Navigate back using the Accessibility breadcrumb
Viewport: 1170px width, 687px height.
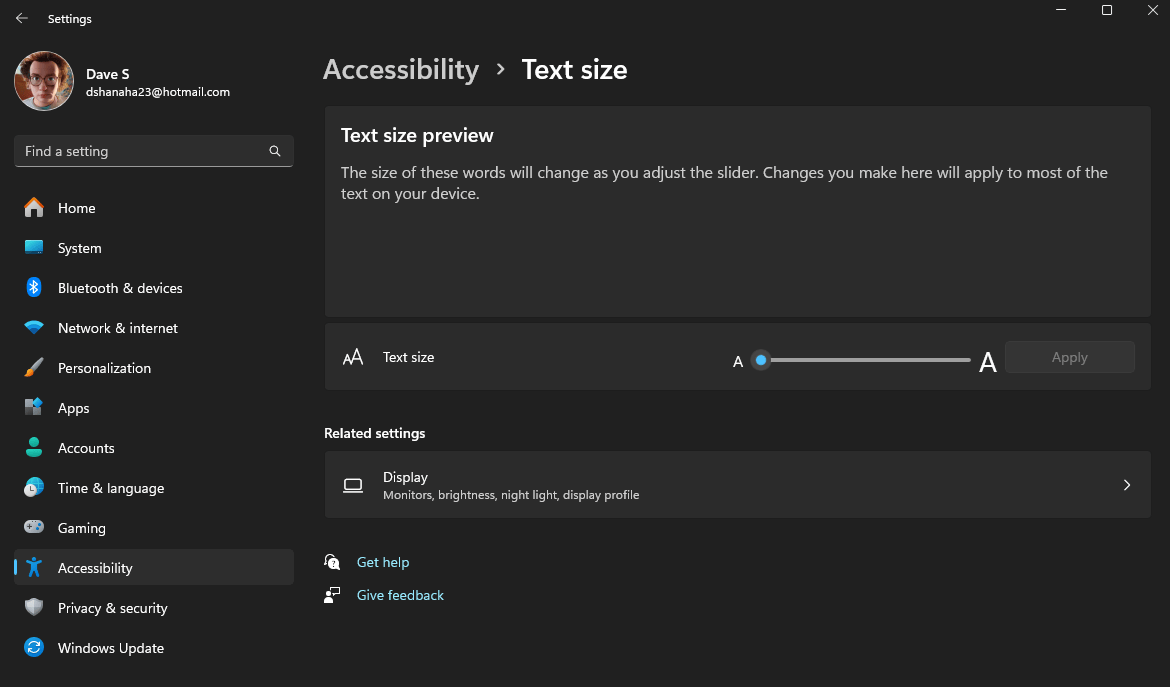click(400, 69)
